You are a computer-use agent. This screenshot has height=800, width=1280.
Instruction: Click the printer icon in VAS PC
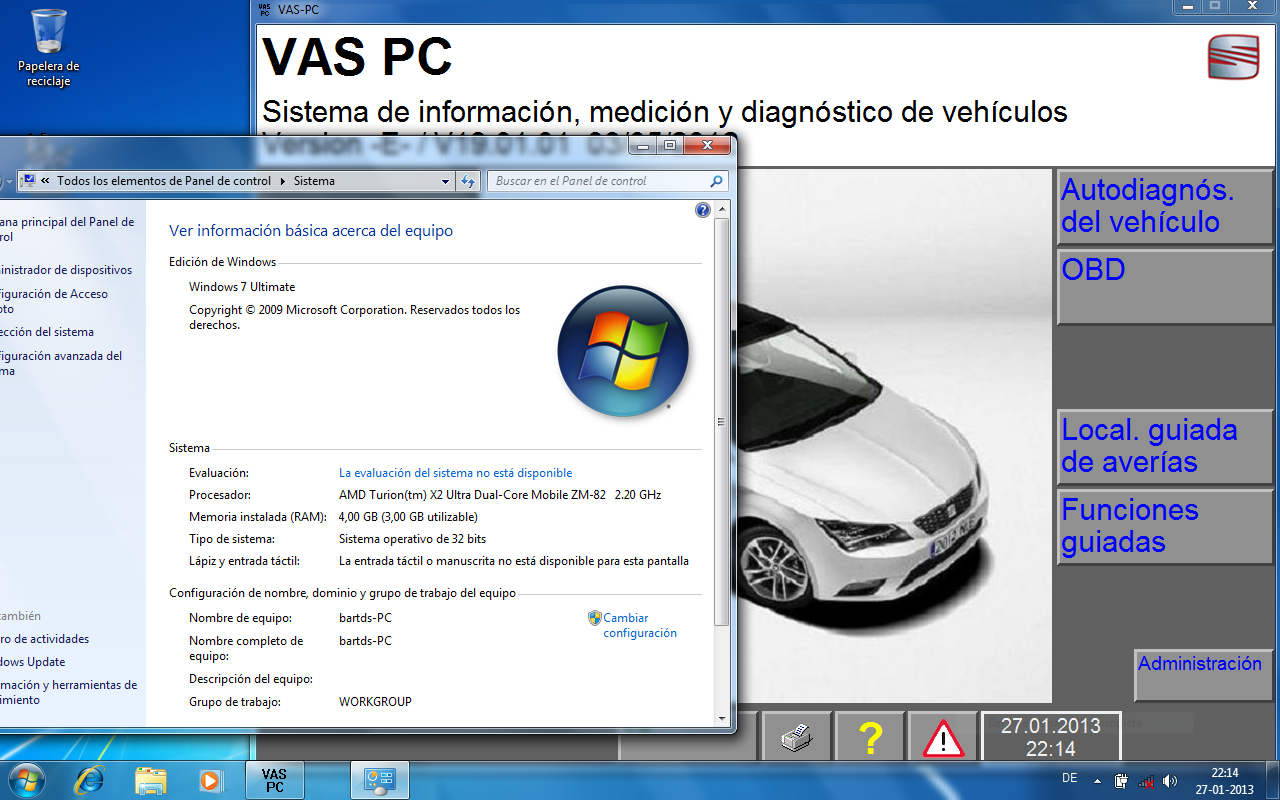pyautogui.click(x=797, y=739)
